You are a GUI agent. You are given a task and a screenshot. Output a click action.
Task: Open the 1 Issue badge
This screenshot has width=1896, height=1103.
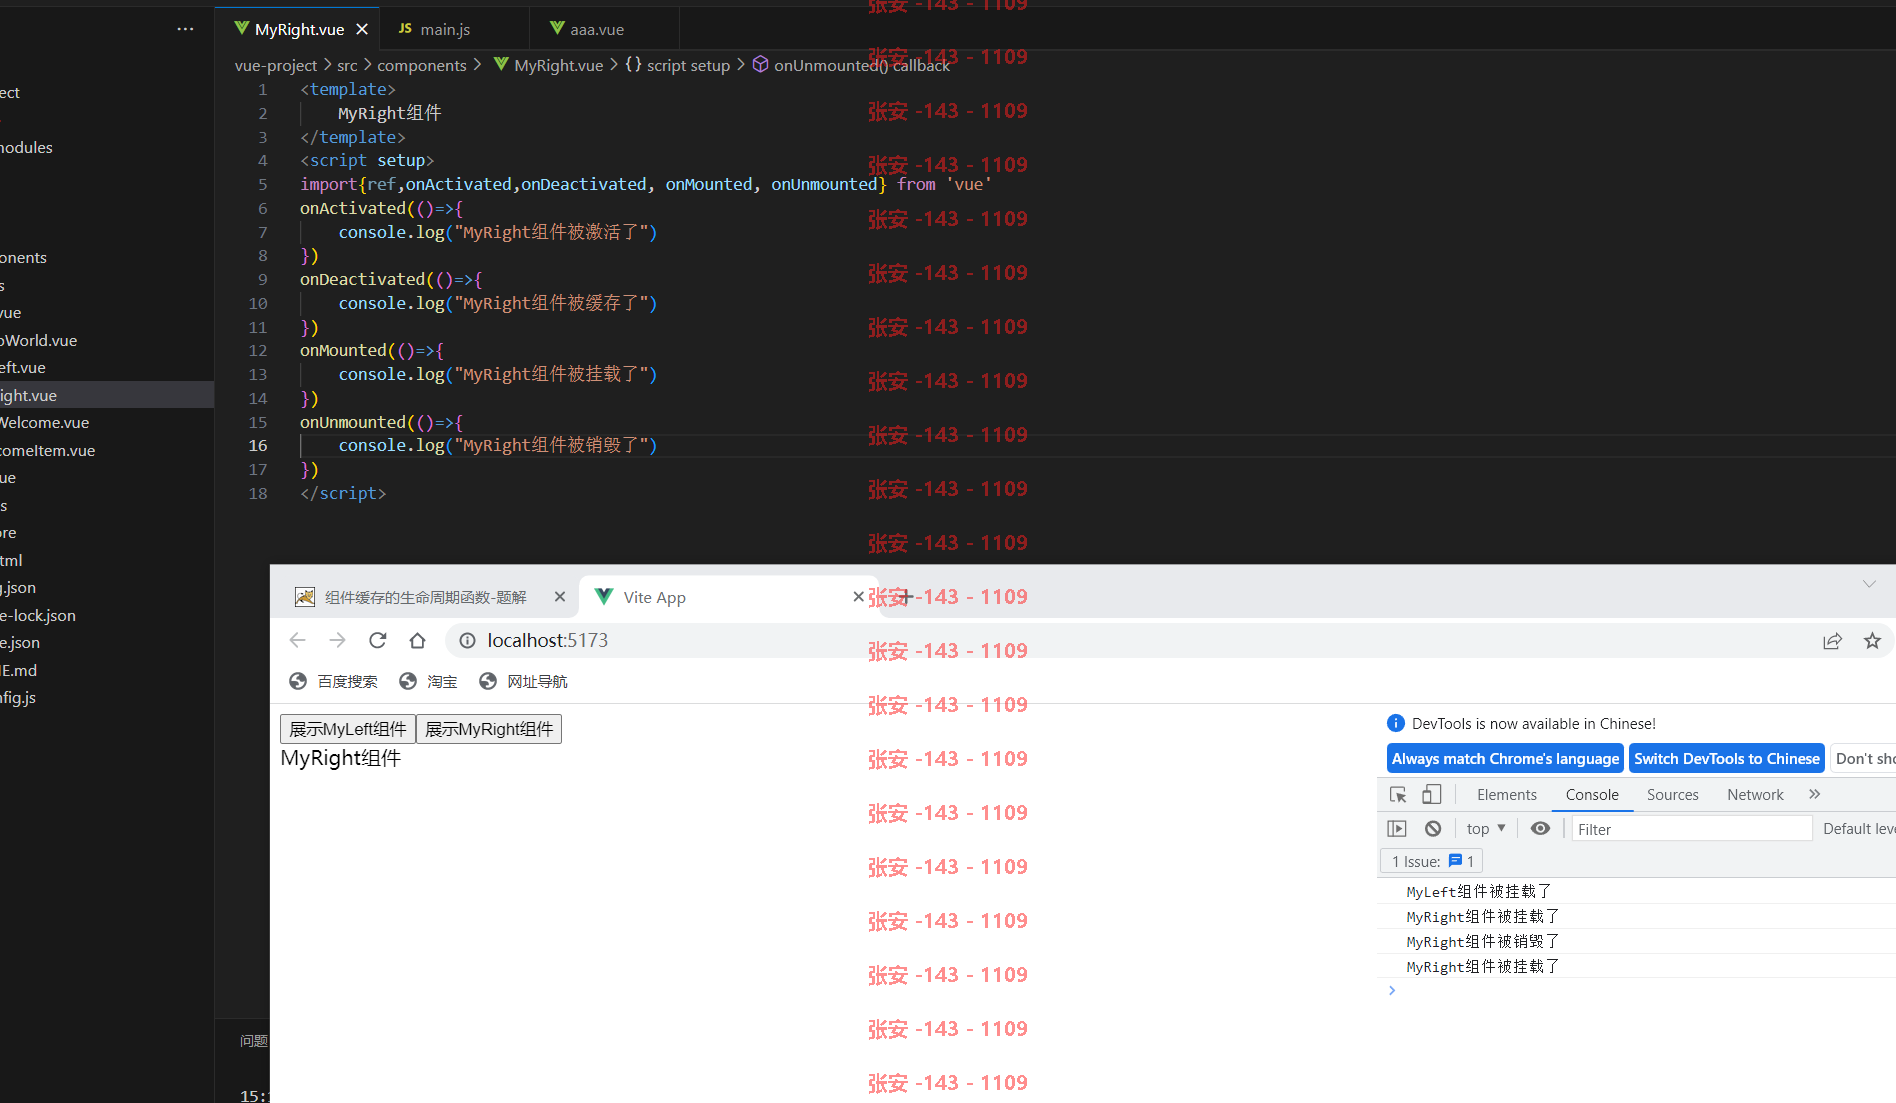tap(1431, 861)
